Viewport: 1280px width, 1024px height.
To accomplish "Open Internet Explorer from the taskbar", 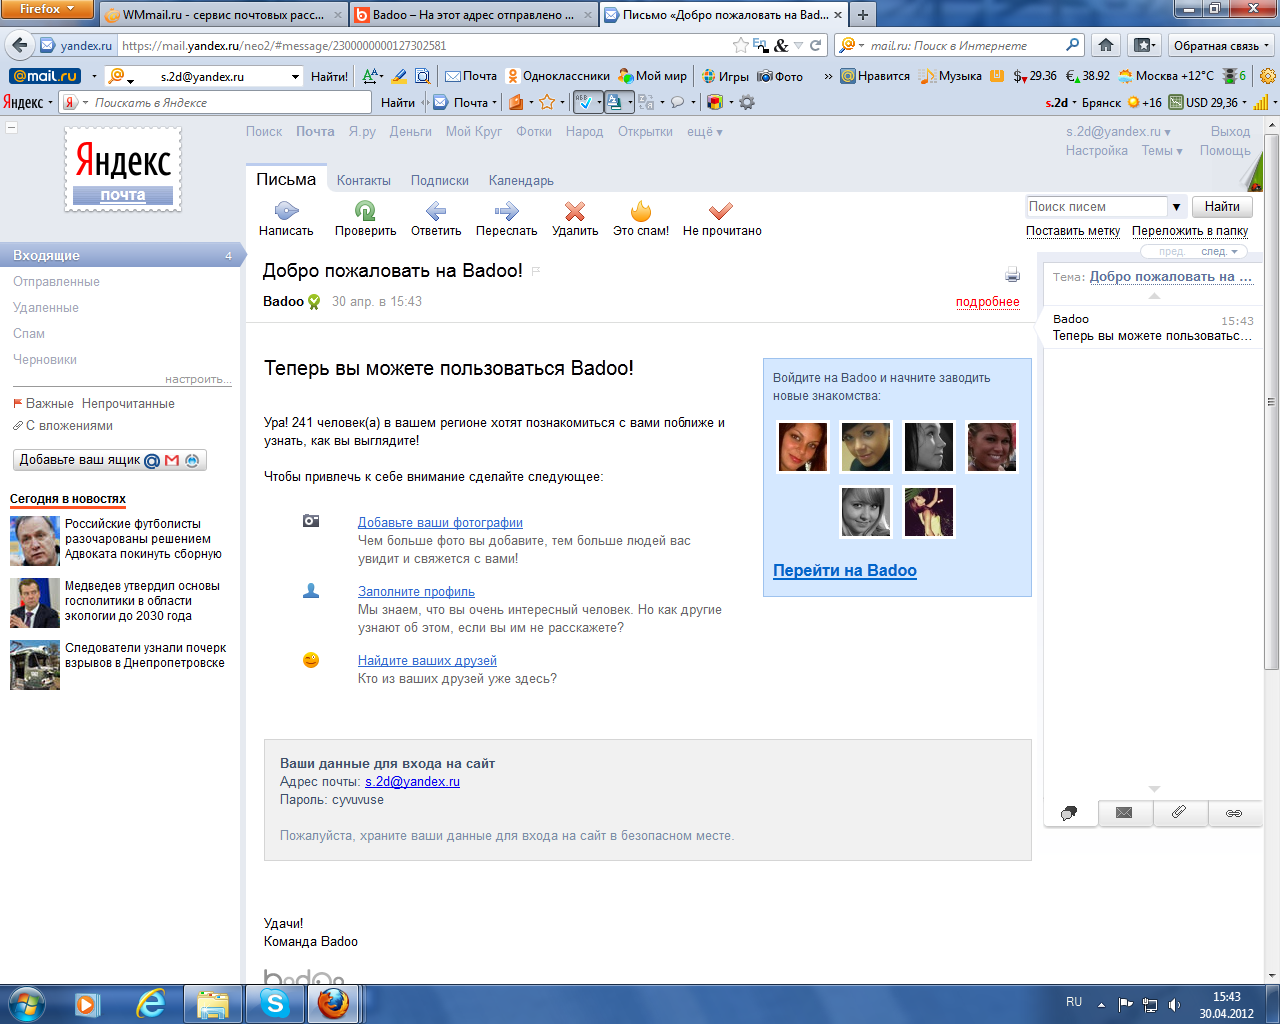I will 151,1003.
